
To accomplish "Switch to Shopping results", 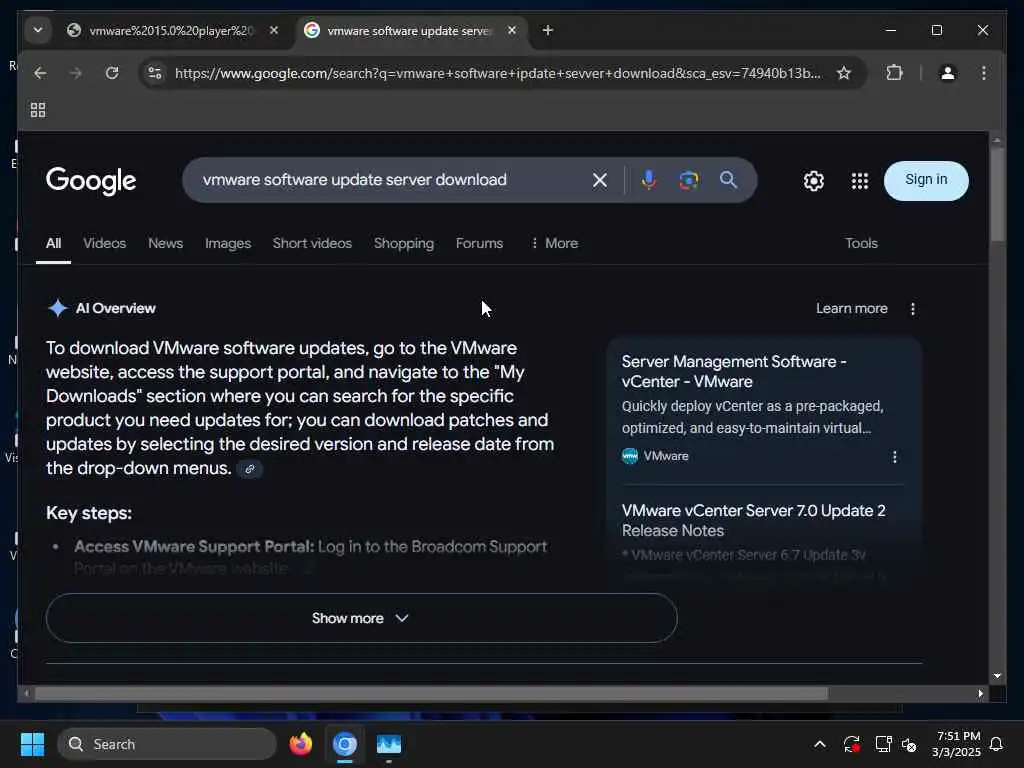I will point(404,244).
